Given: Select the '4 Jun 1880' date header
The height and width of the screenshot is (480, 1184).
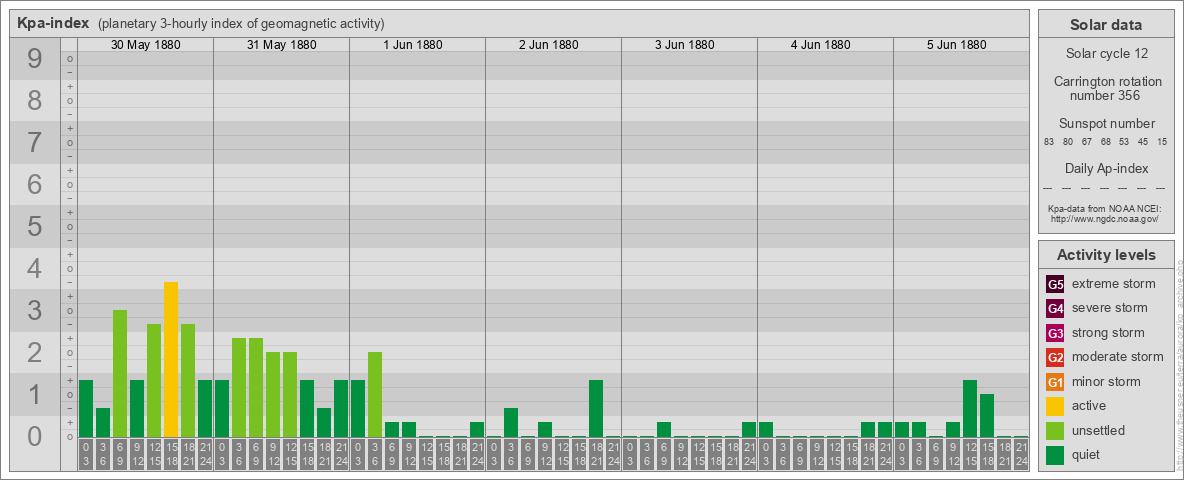Looking at the screenshot, I should click(x=821, y=45).
